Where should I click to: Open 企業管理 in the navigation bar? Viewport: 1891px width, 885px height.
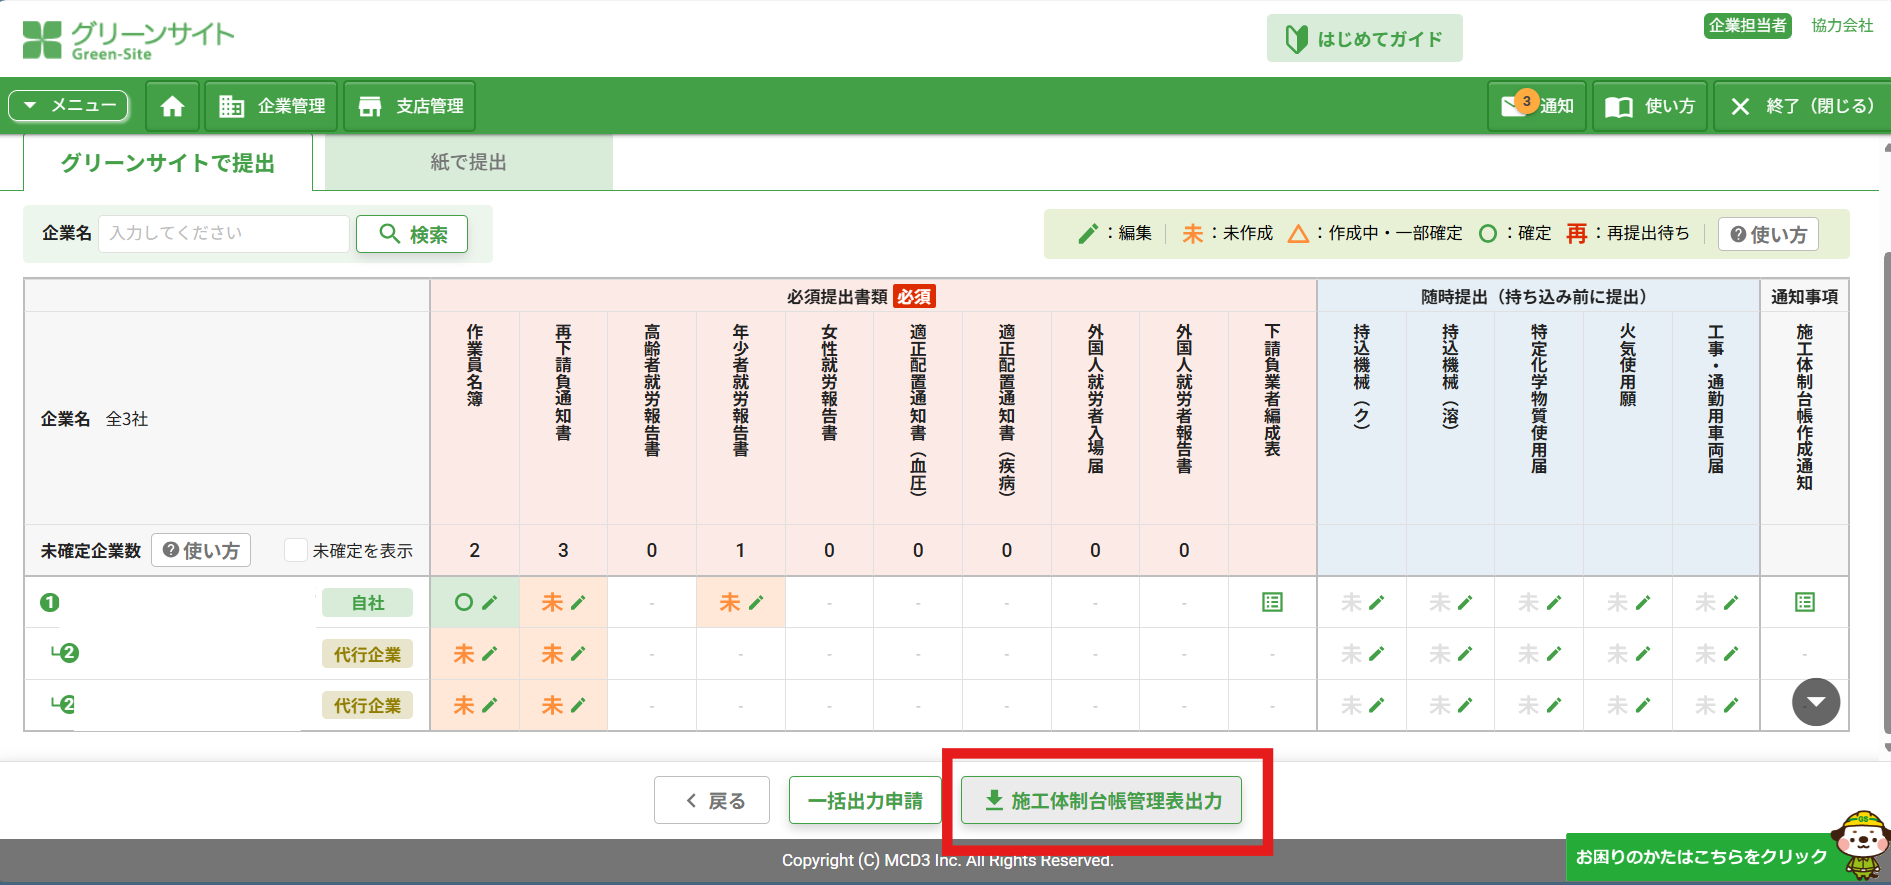point(272,106)
